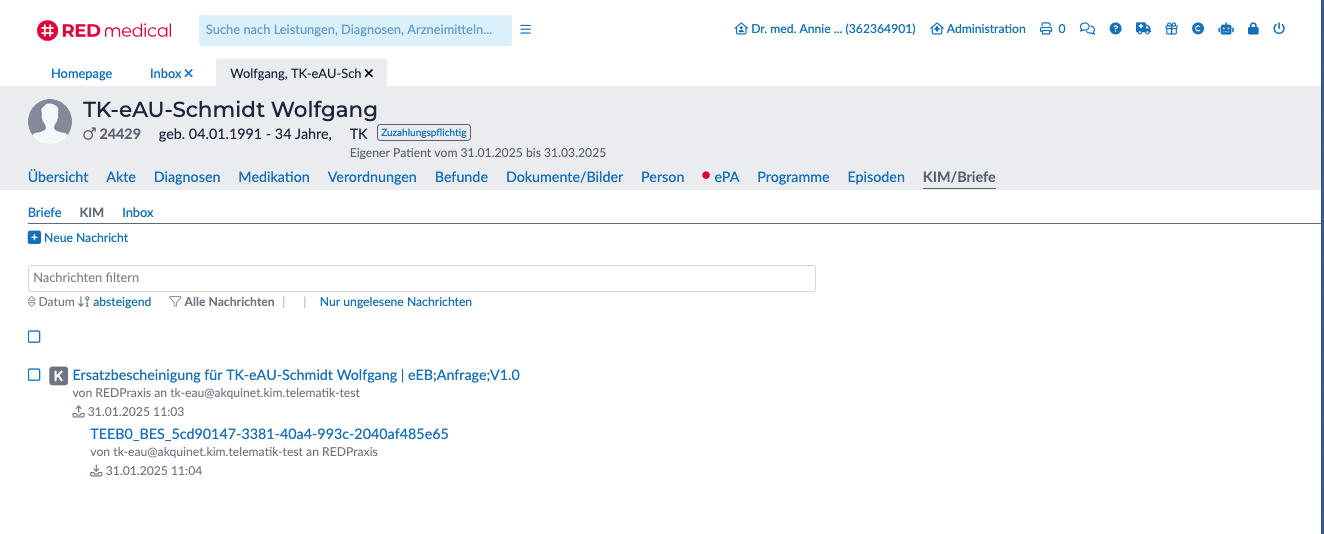Click the ambulance truck icon
Screen dimensions: 1324x534
coord(1144,29)
